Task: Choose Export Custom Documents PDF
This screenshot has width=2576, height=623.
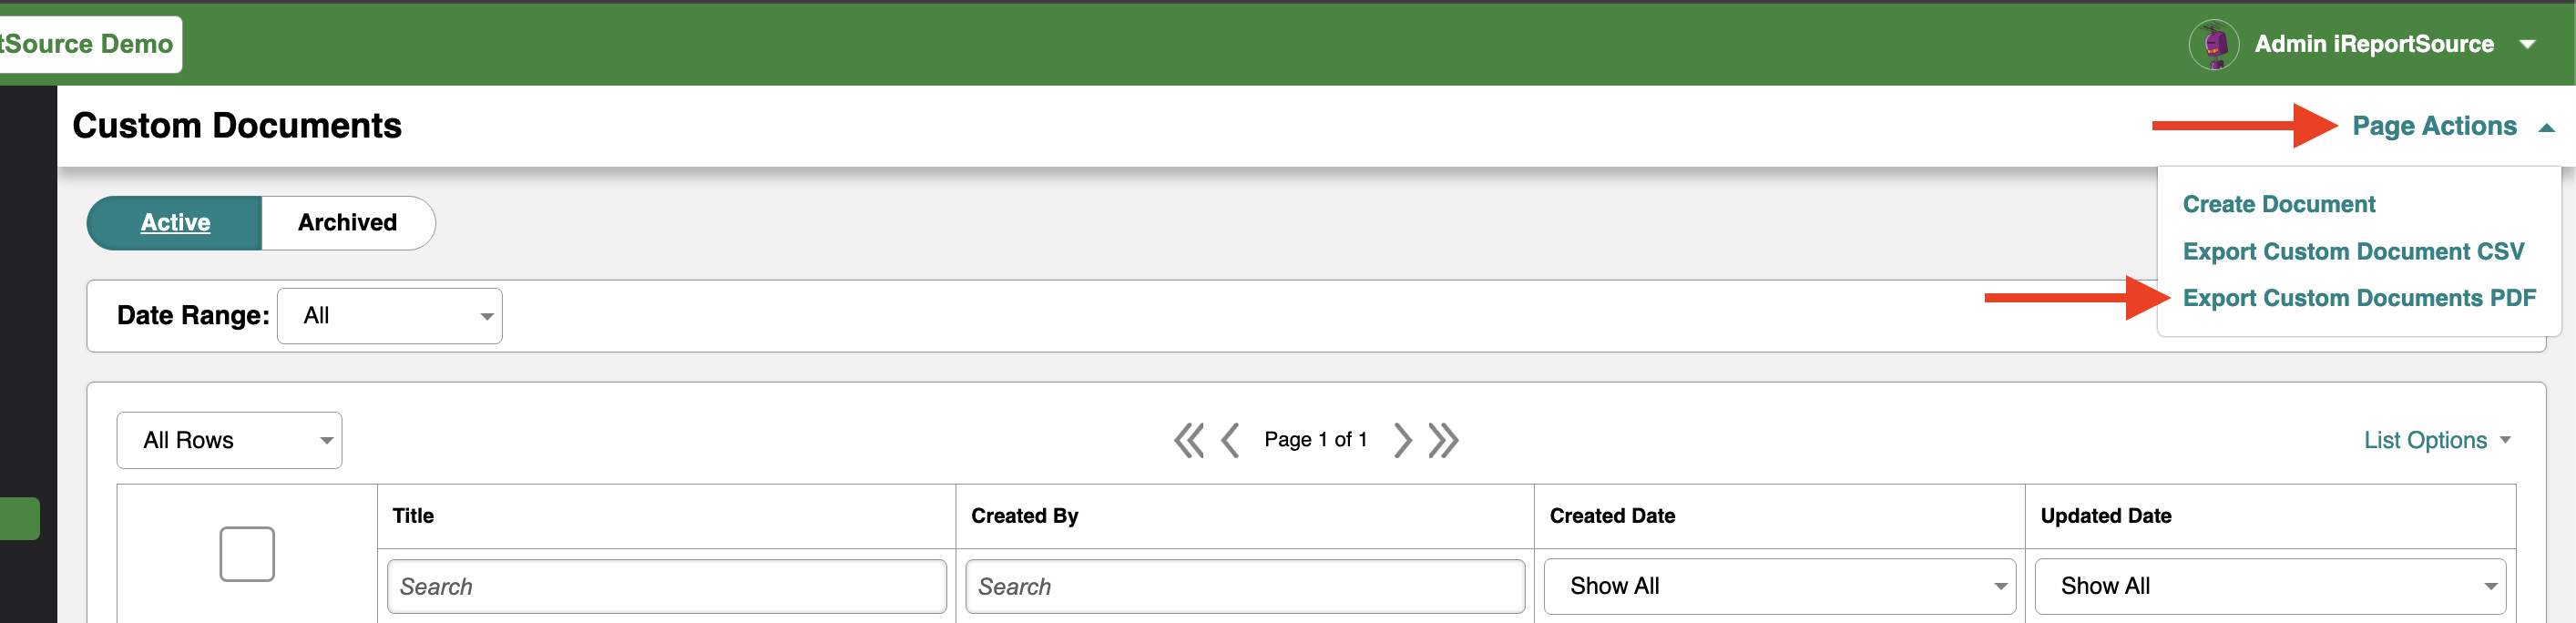Action: (2359, 298)
